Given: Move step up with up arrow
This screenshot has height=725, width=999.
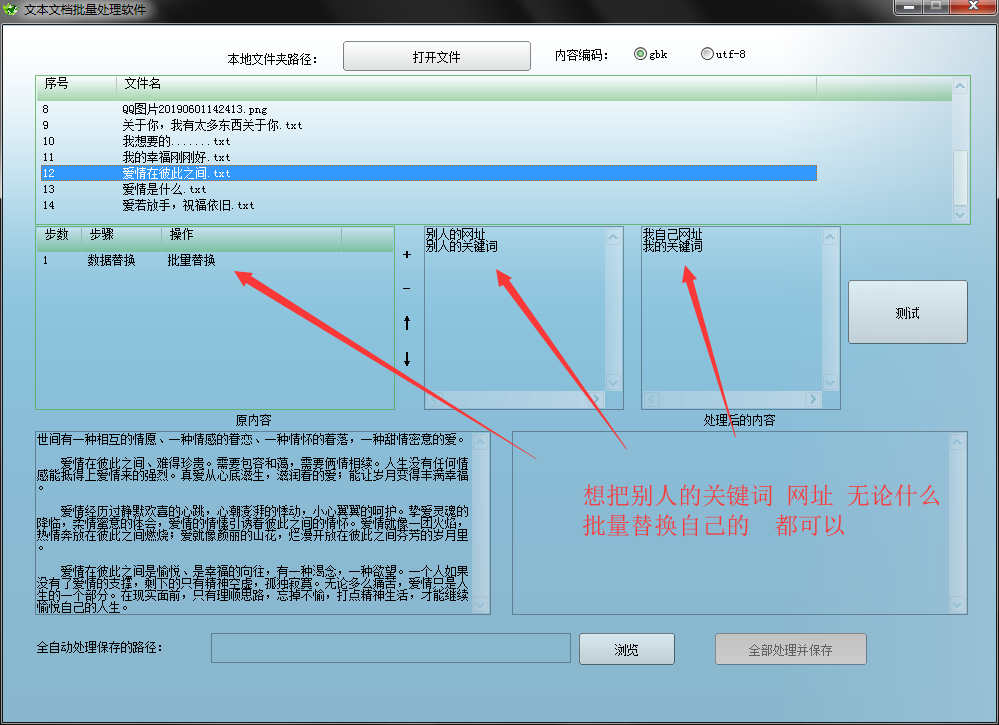Looking at the screenshot, I should 406,323.
